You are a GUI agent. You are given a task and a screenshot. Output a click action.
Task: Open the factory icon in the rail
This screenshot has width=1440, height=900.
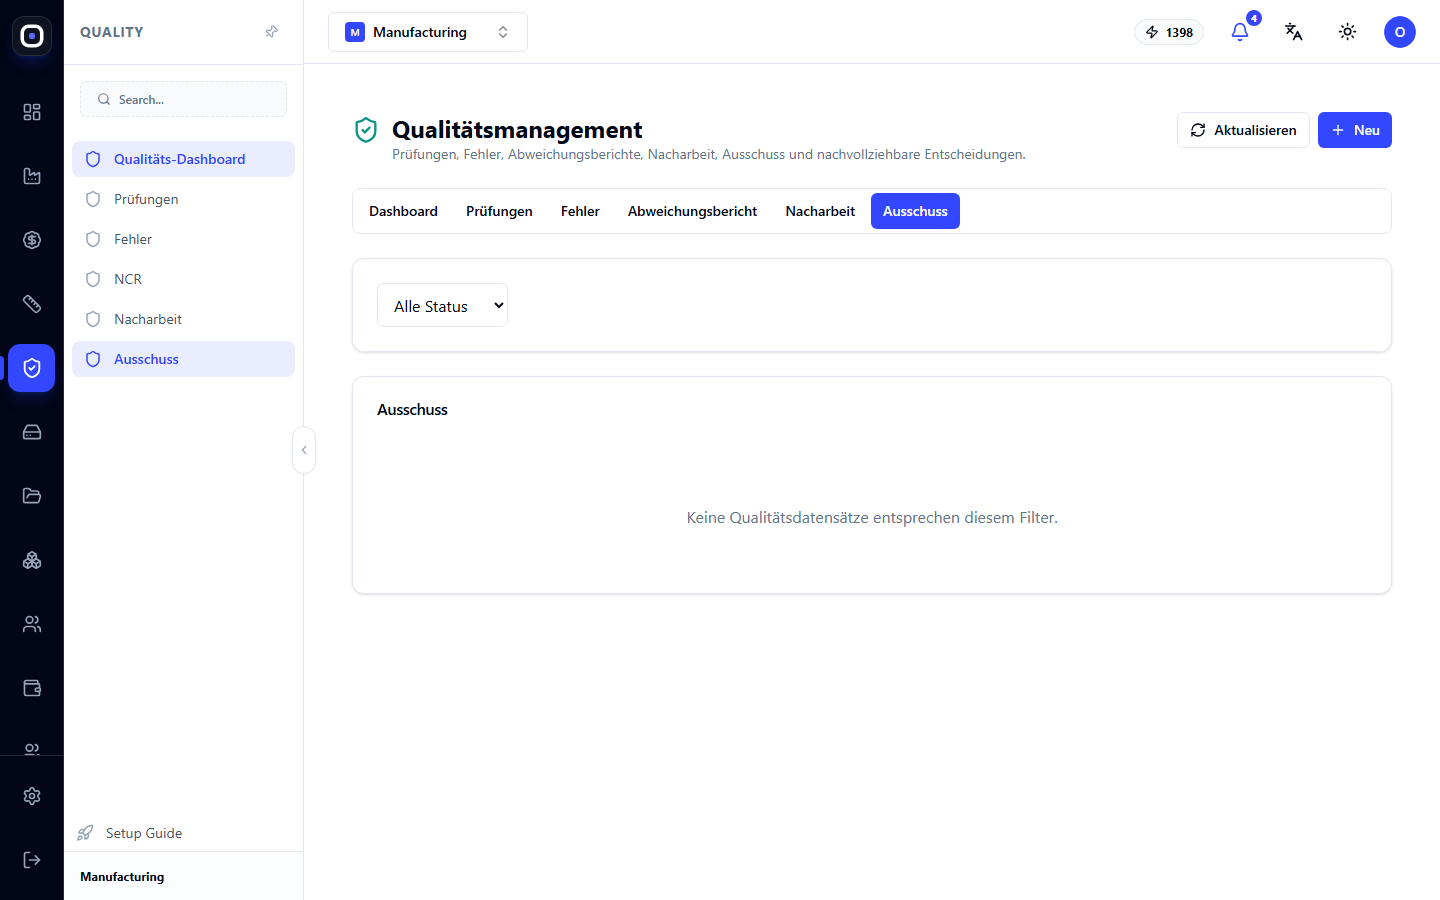click(x=32, y=176)
